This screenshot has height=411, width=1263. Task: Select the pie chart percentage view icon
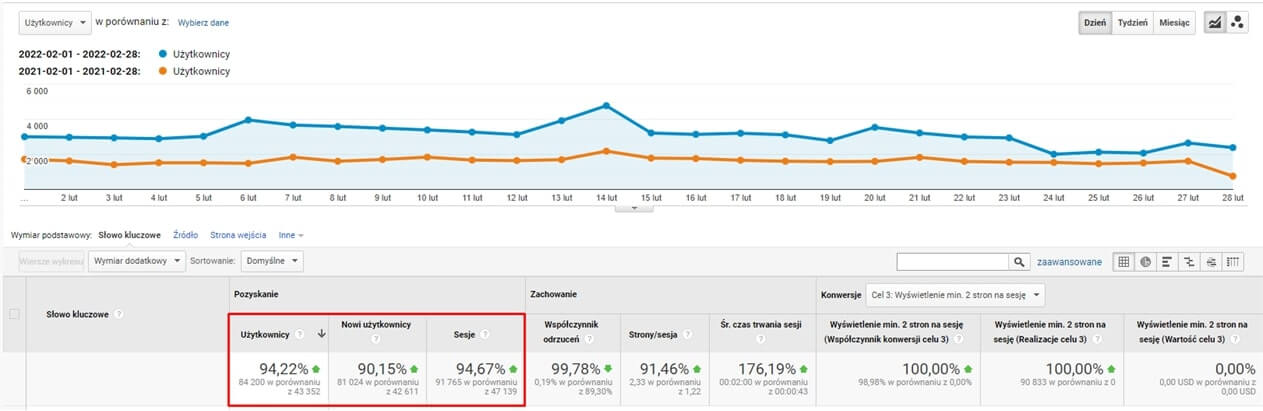click(x=1145, y=262)
